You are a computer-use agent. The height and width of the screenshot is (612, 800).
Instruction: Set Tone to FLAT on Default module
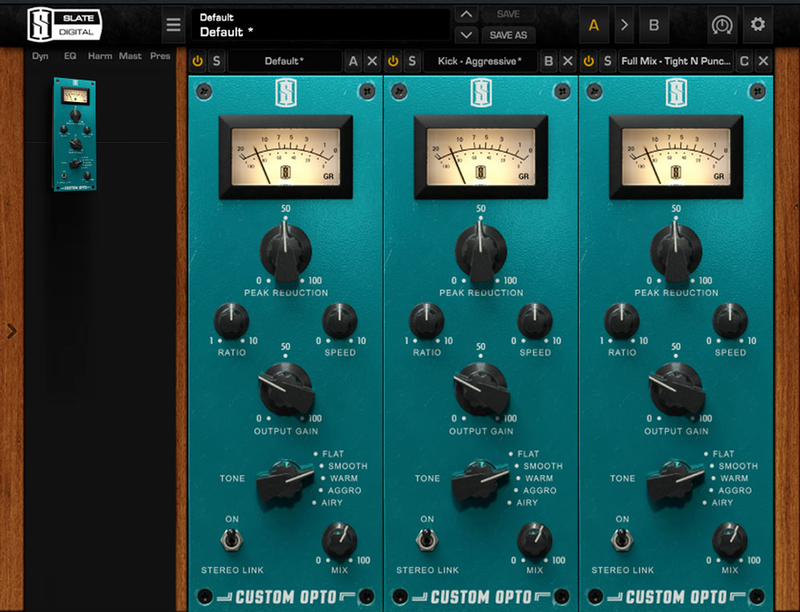333,454
